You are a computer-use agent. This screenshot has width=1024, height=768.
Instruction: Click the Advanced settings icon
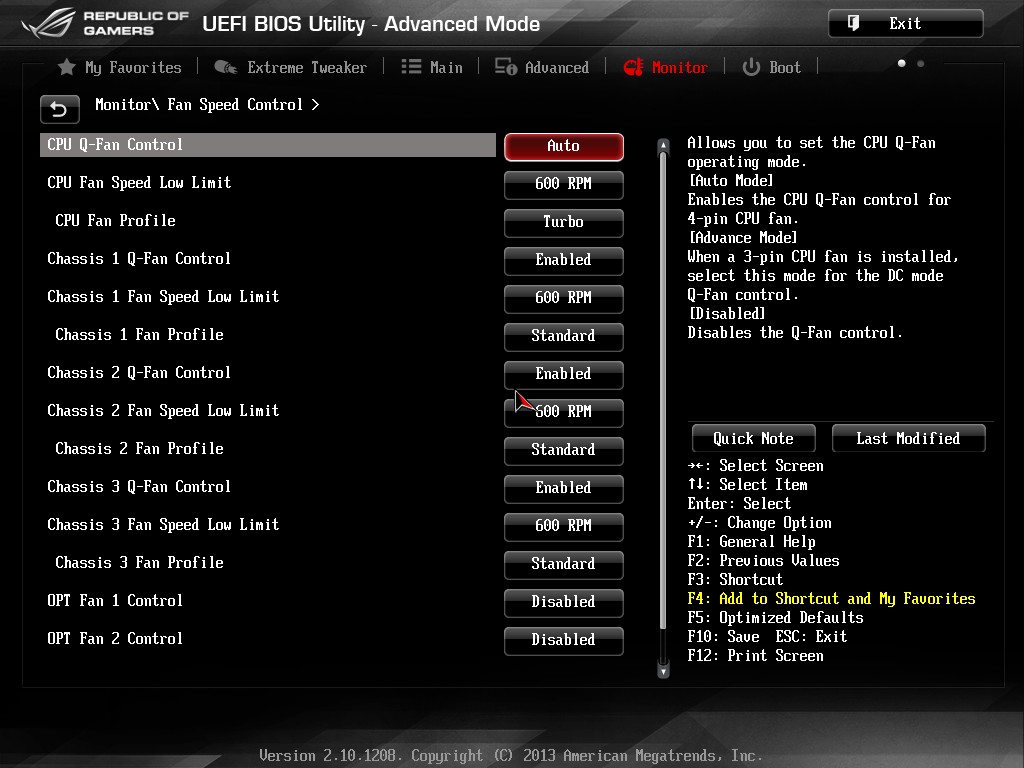tap(505, 67)
